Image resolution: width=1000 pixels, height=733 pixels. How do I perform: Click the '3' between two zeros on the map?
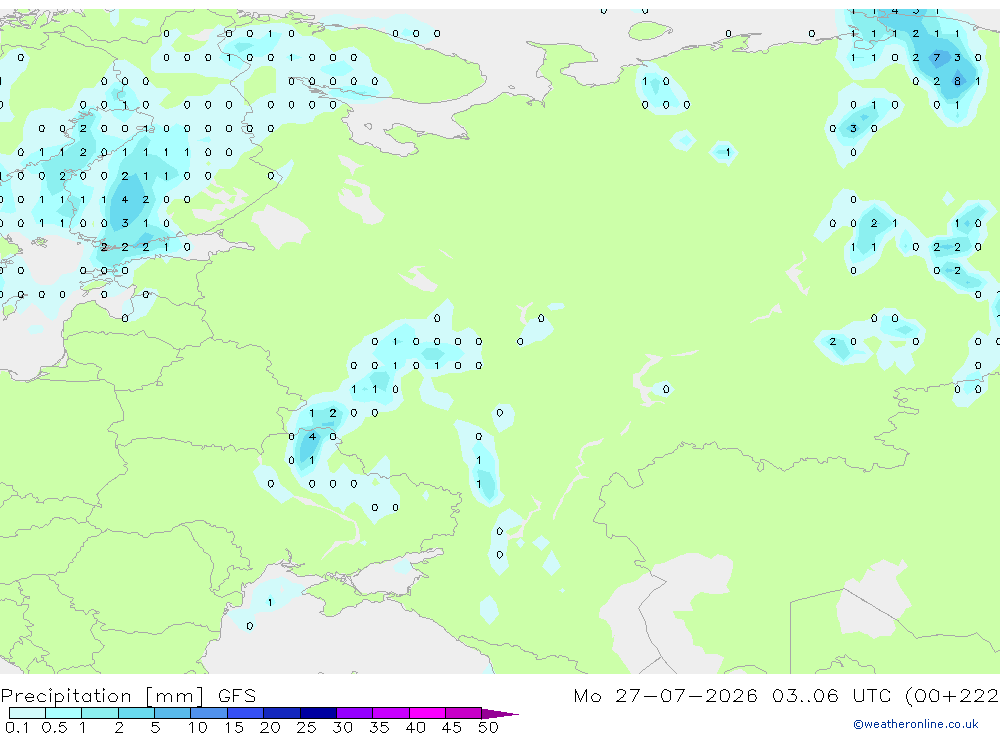click(x=853, y=128)
